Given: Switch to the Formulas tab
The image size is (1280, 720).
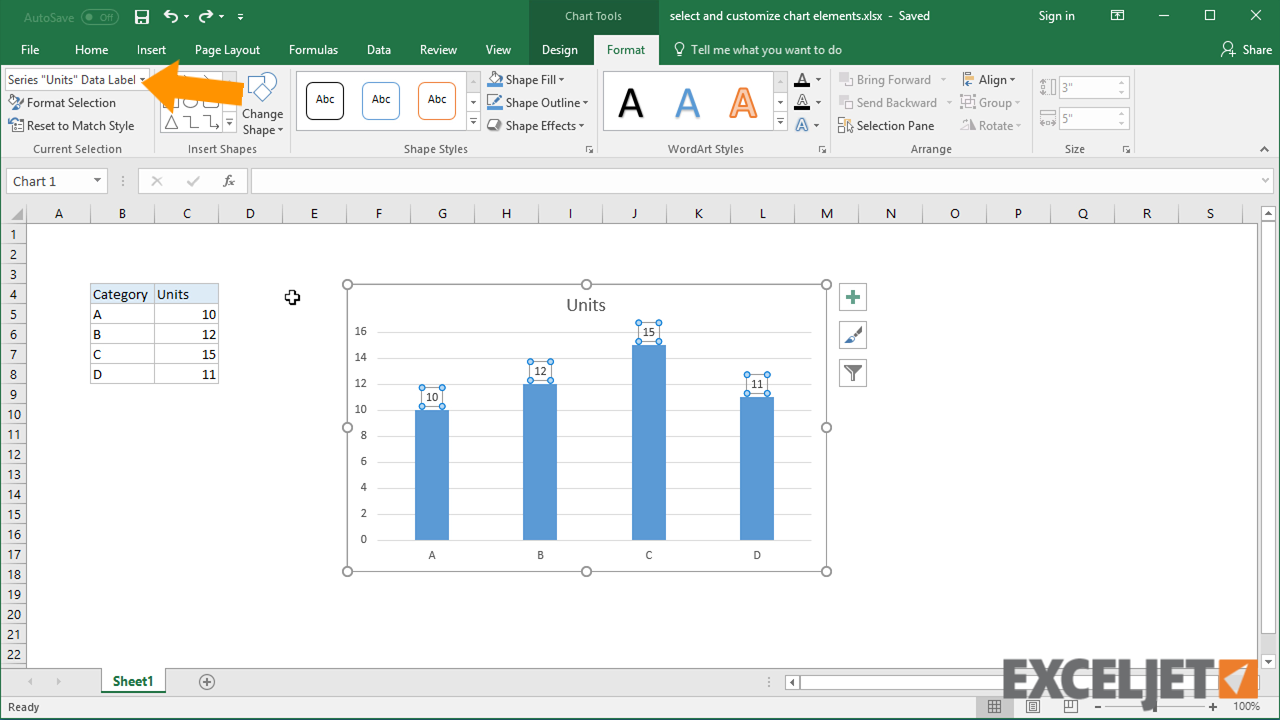Looking at the screenshot, I should pos(313,50).
